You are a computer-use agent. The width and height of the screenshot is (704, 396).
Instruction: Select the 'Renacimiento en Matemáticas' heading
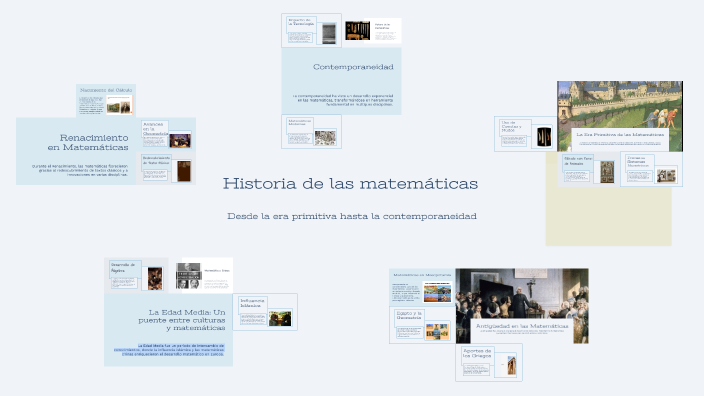(x=88, y=142)
